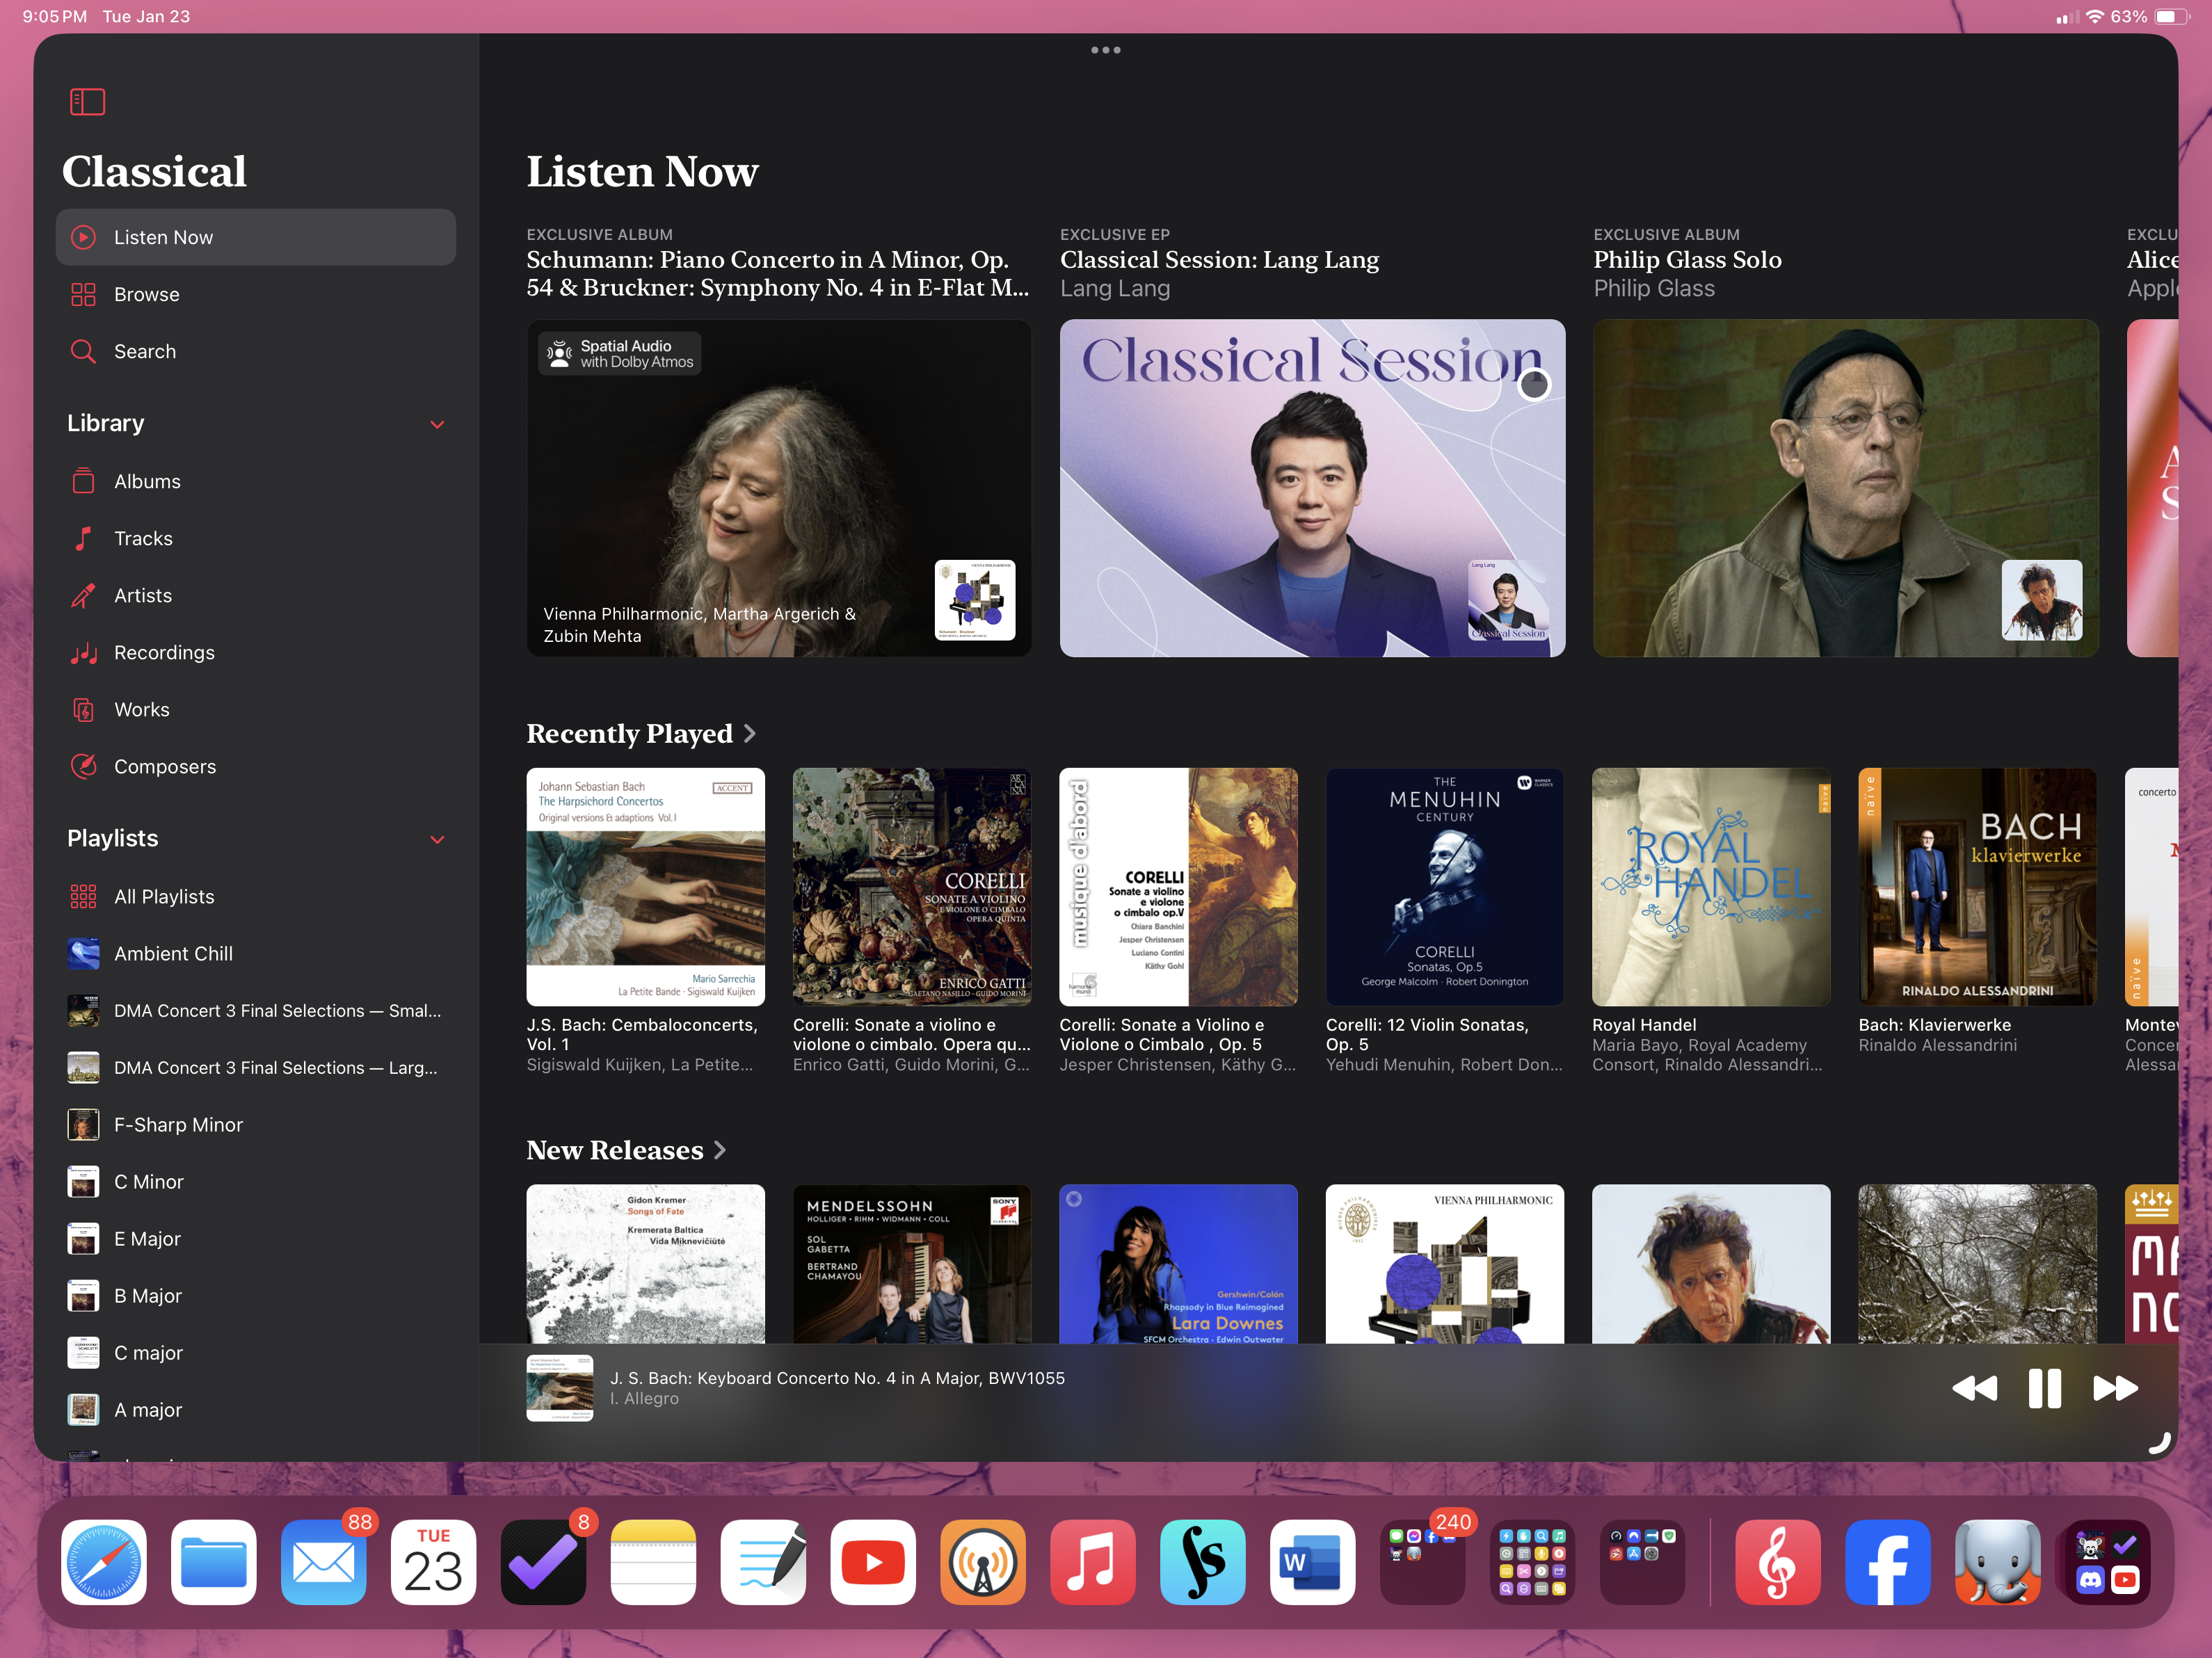Click the Spatial Audio Dolby Atmos badge

[x=620, y=354]
